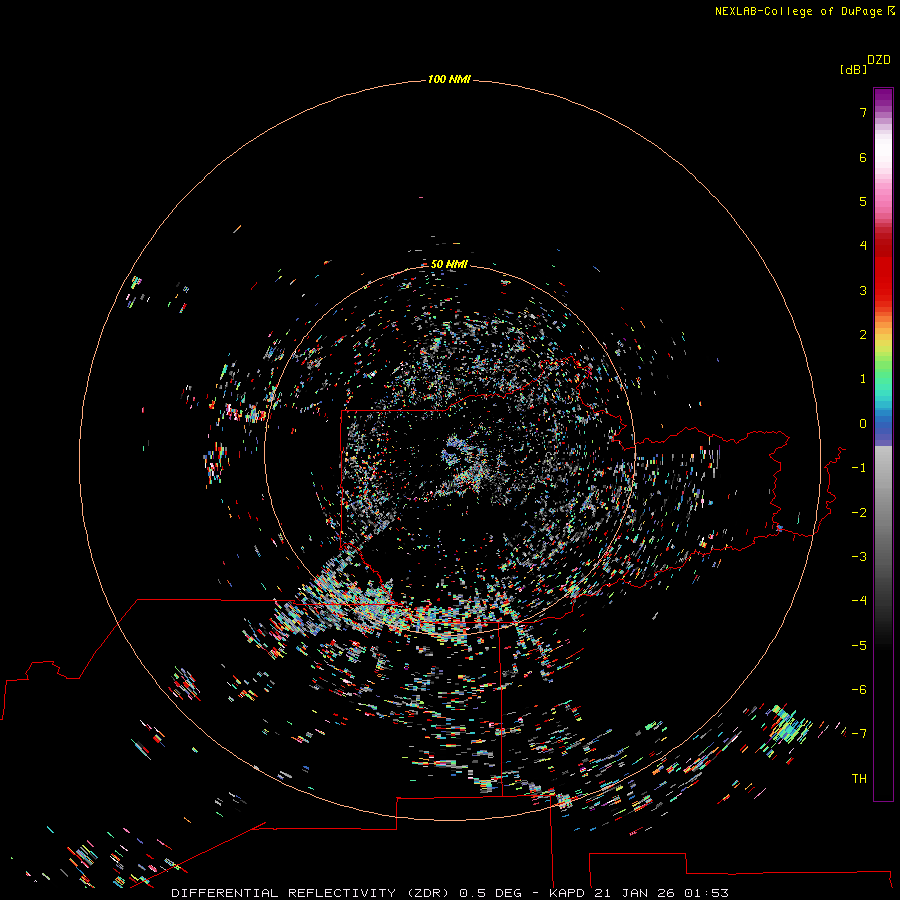
Task: Click the 4 value on the color scale
Action: (863, 246)
